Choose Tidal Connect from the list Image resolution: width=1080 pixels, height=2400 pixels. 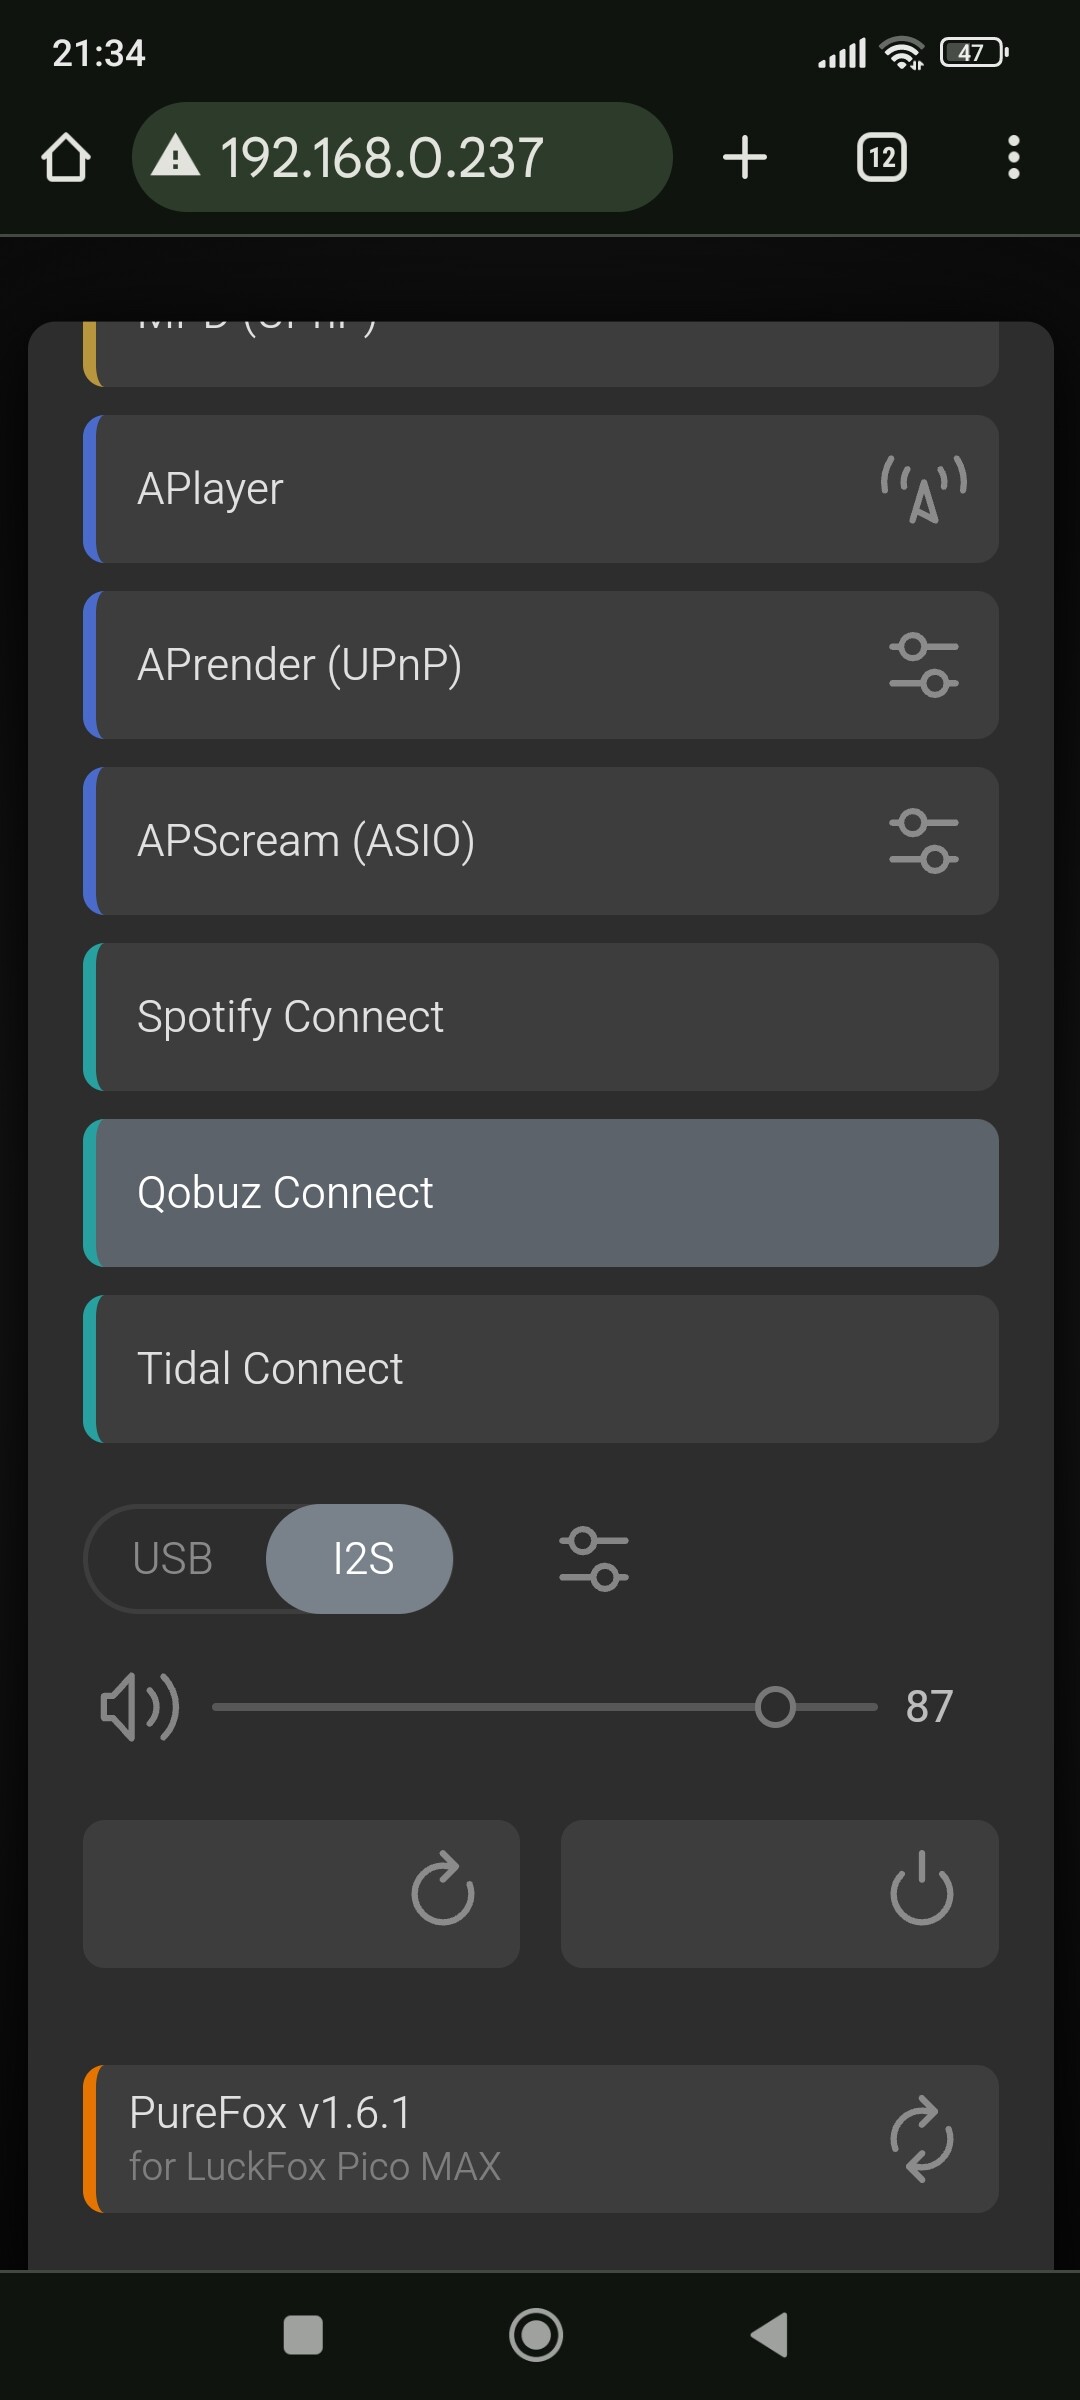coord(540,1369)
